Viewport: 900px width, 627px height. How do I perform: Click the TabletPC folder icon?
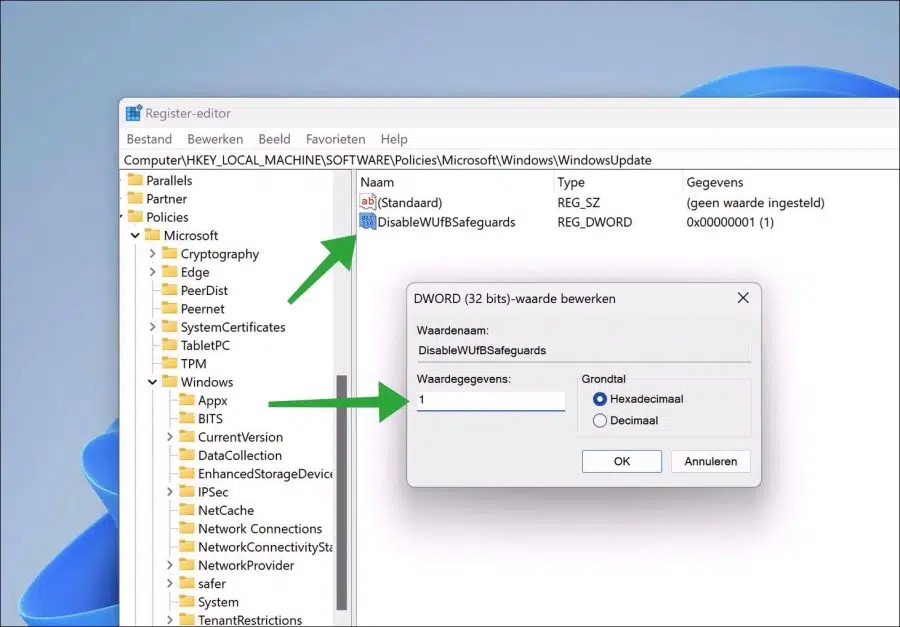tap(170, 345)
